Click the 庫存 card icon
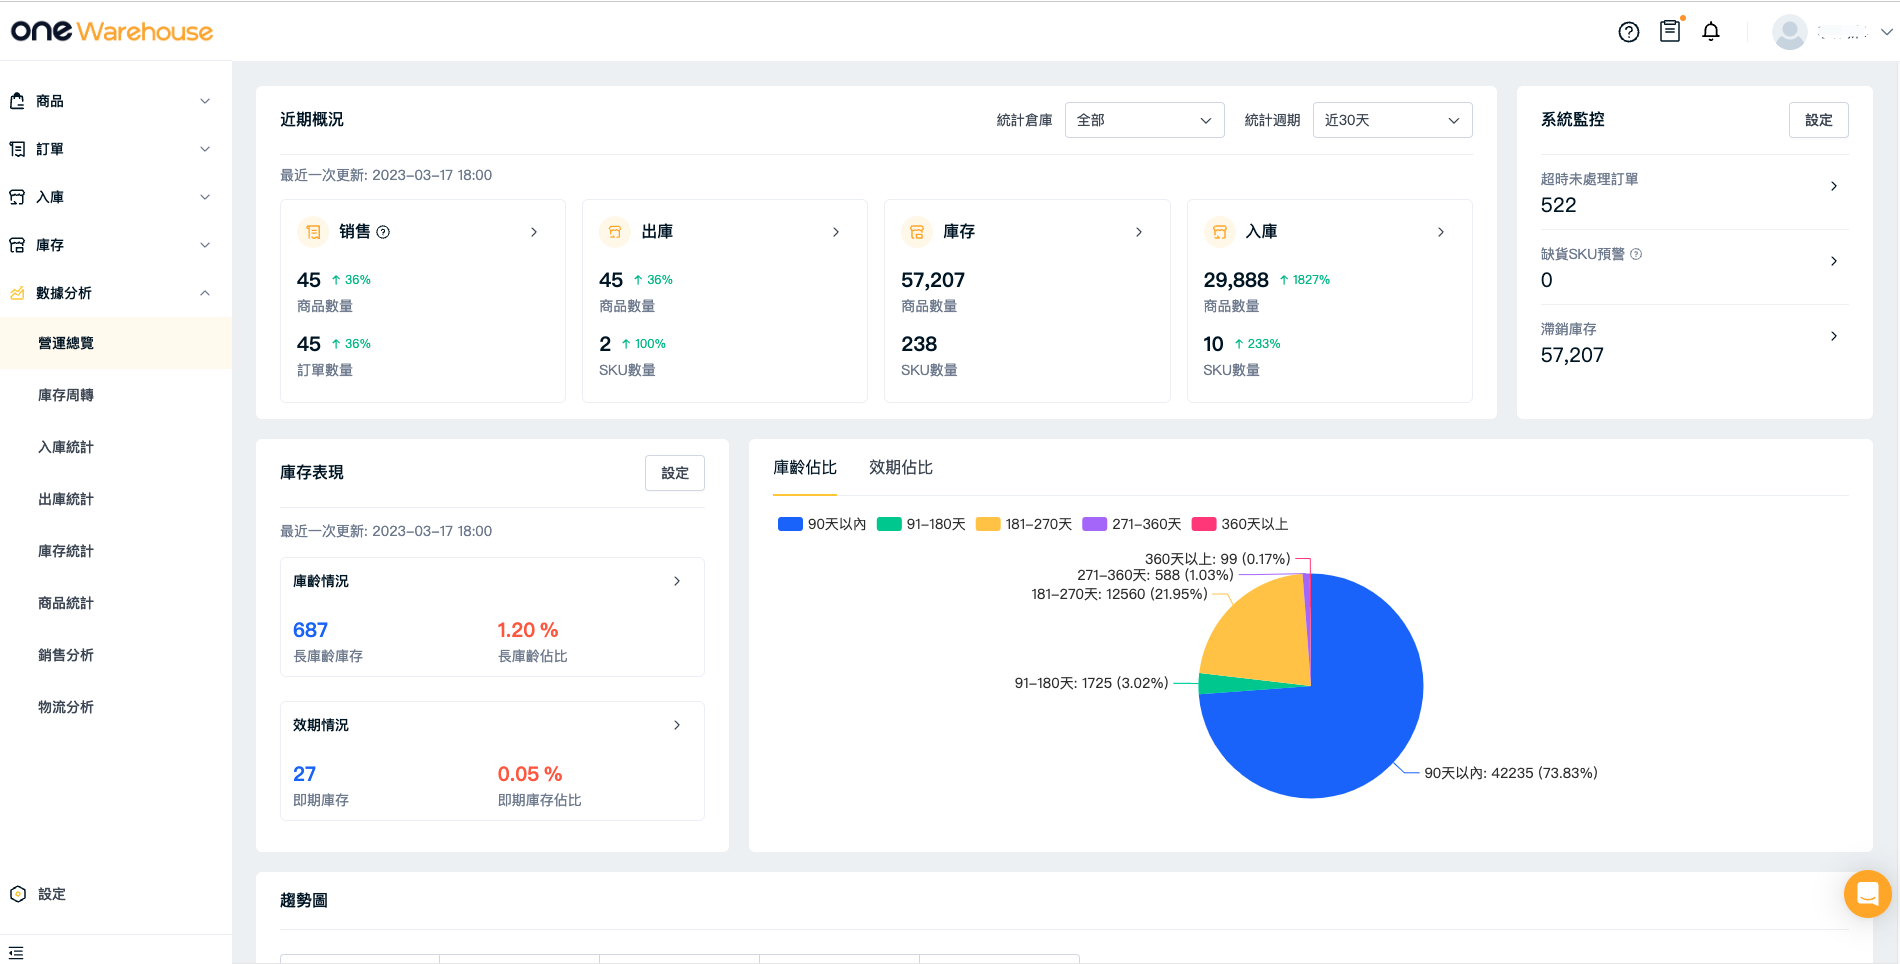Viewport: 1900px width, 964px height. [x=917, y=232]
